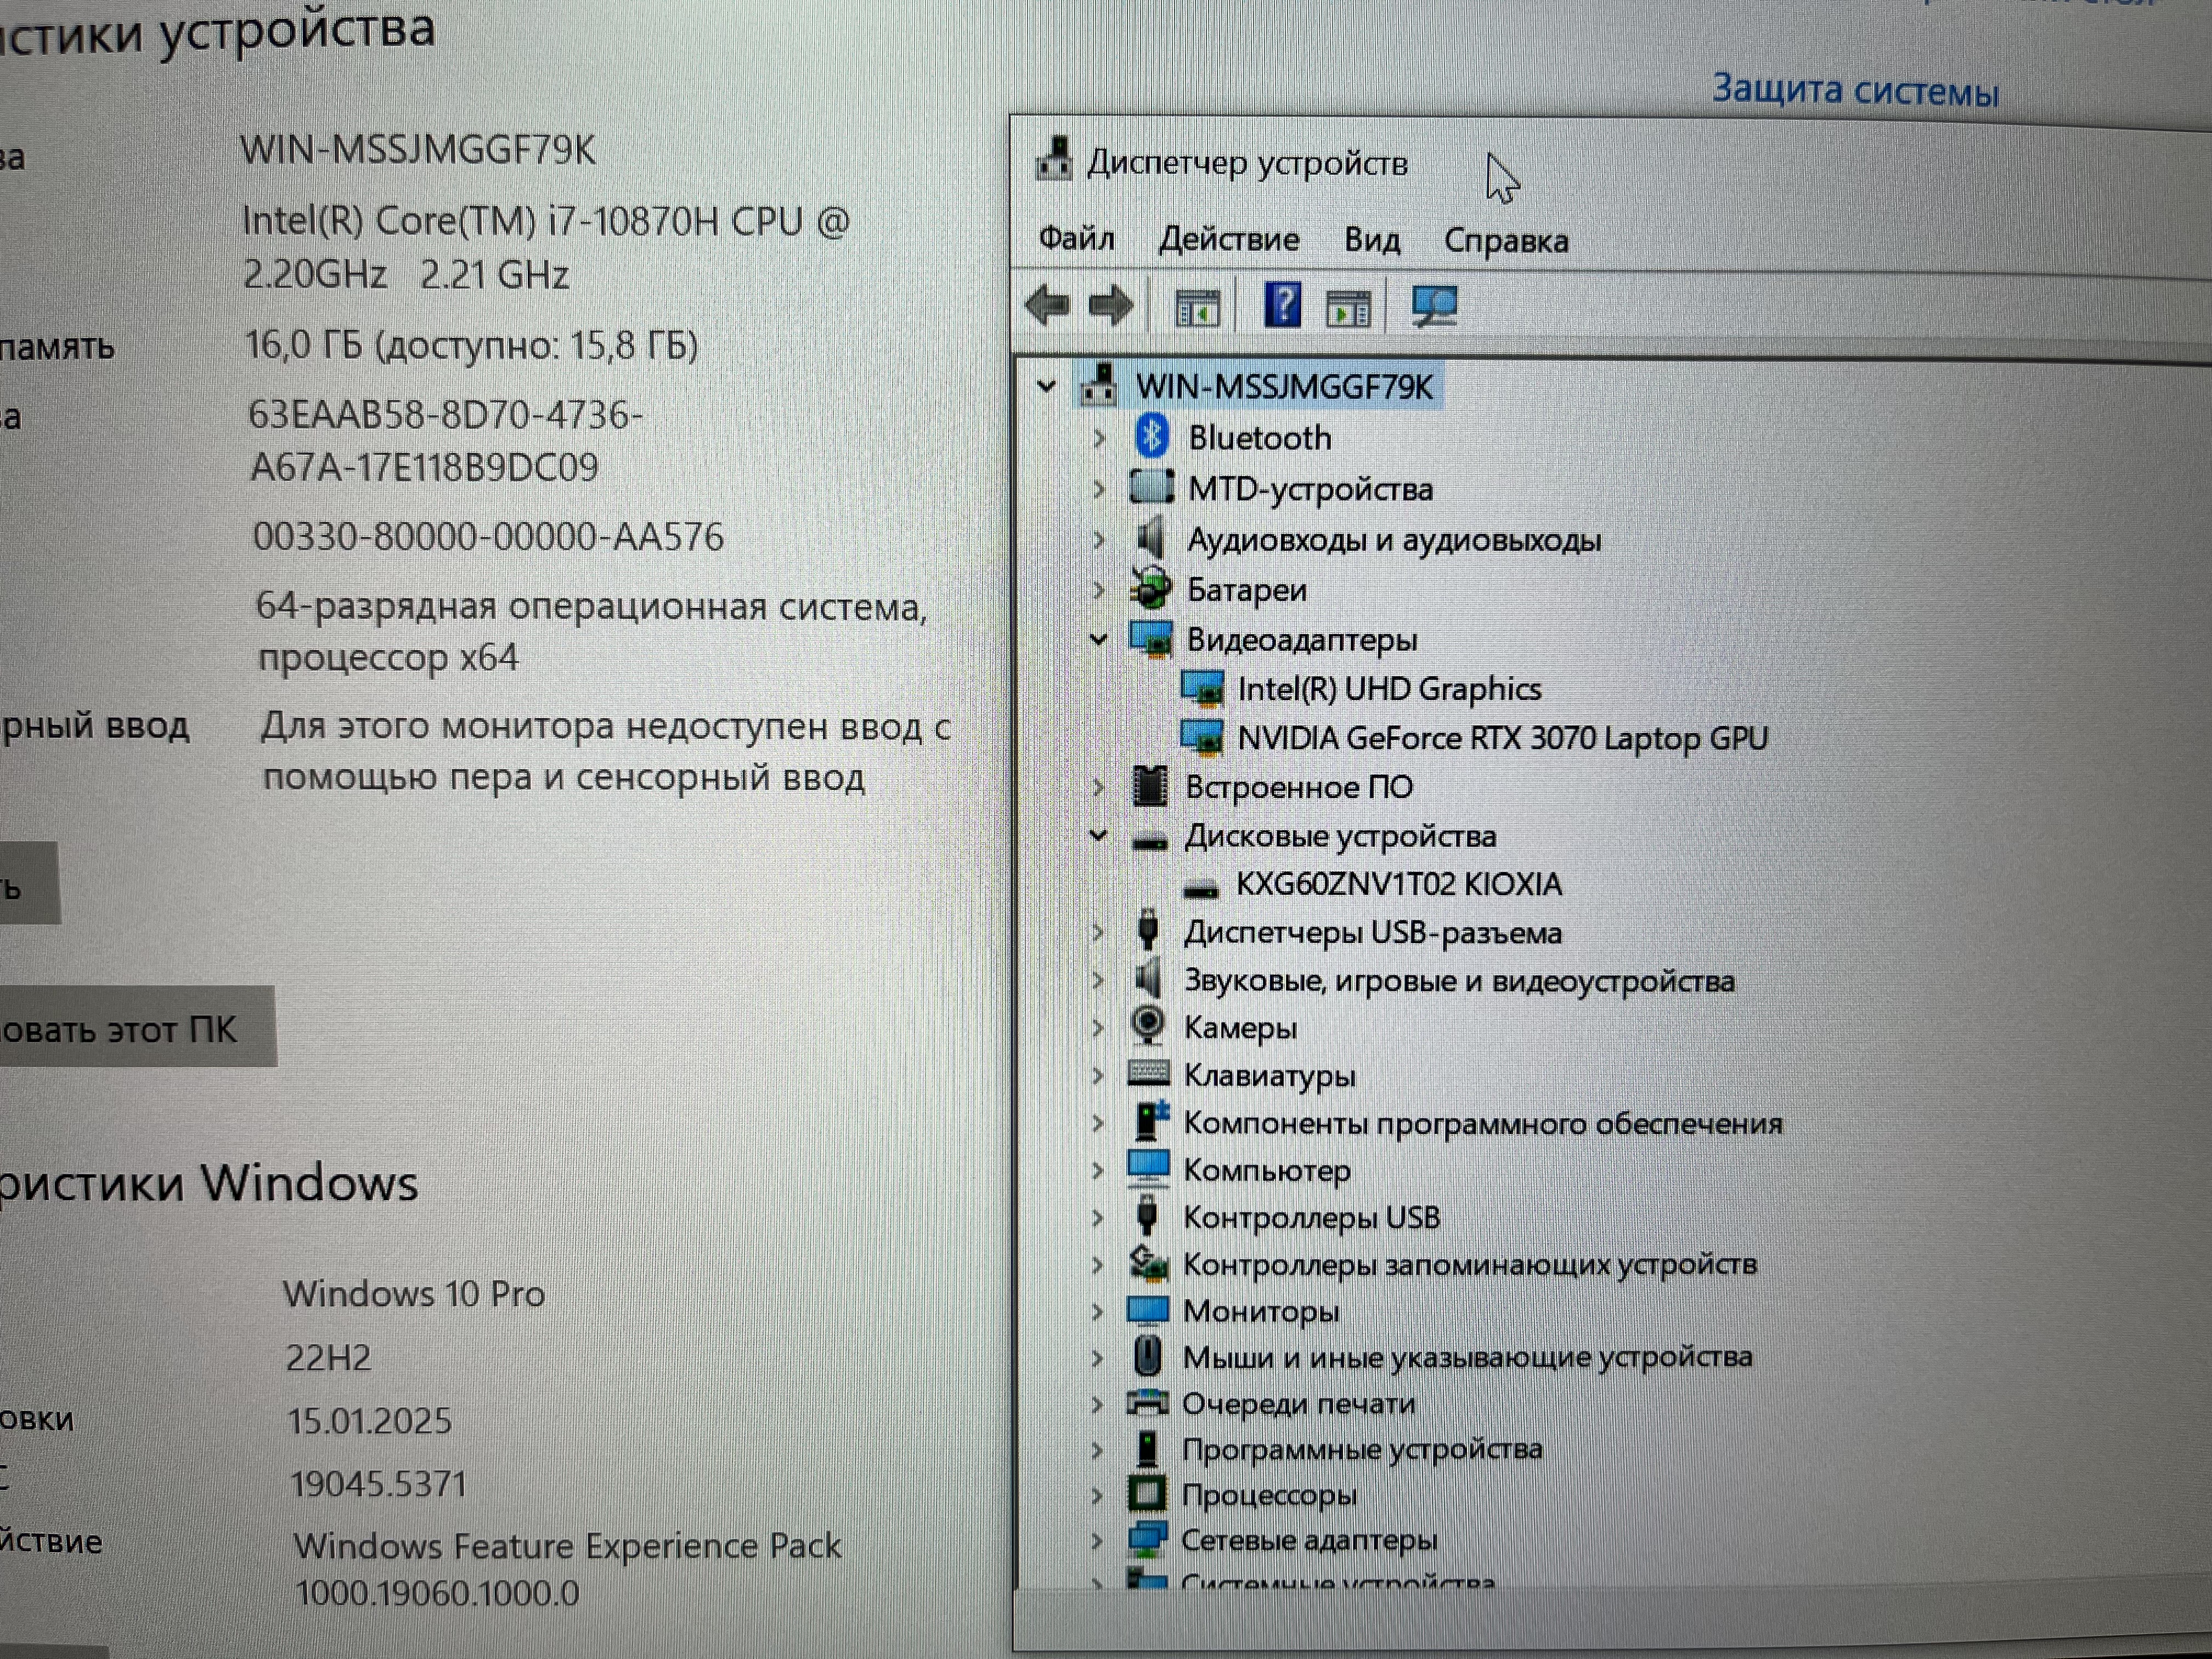This screenshot has width=2212, height=1659.
Task: Click show/hide console tree toolbar icon
Action: (1197, 308)
